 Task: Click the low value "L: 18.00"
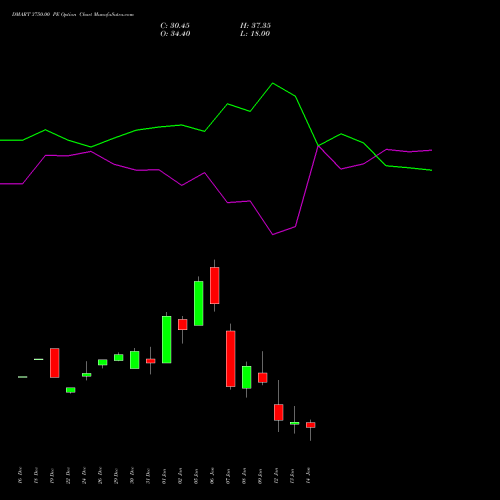pos(255,34)
